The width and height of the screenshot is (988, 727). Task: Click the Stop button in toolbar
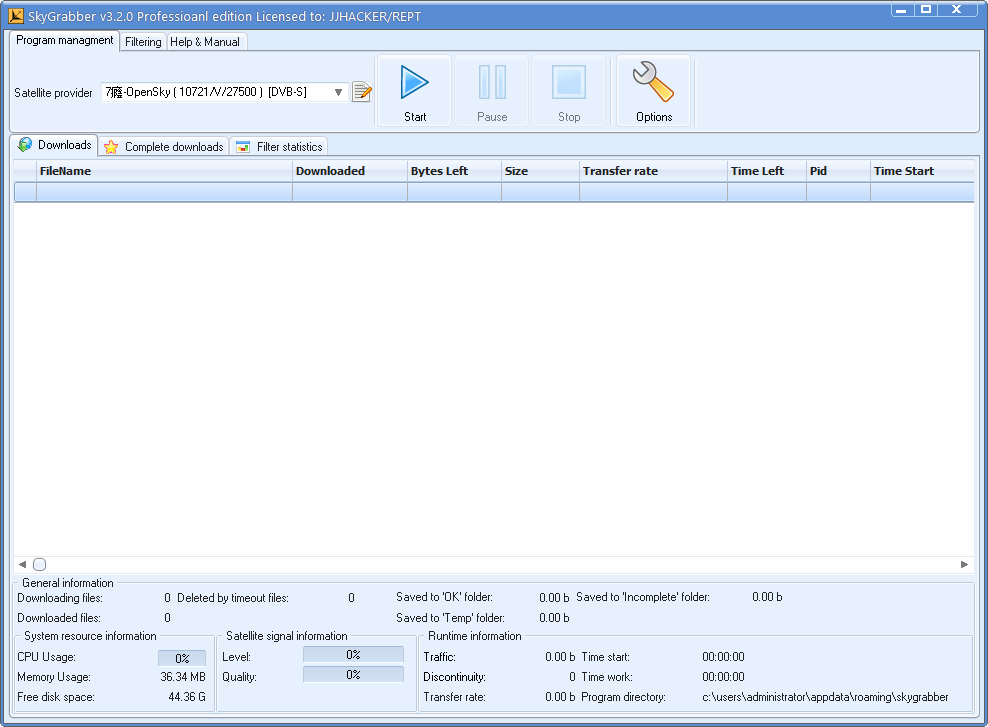tap(568, 91)
